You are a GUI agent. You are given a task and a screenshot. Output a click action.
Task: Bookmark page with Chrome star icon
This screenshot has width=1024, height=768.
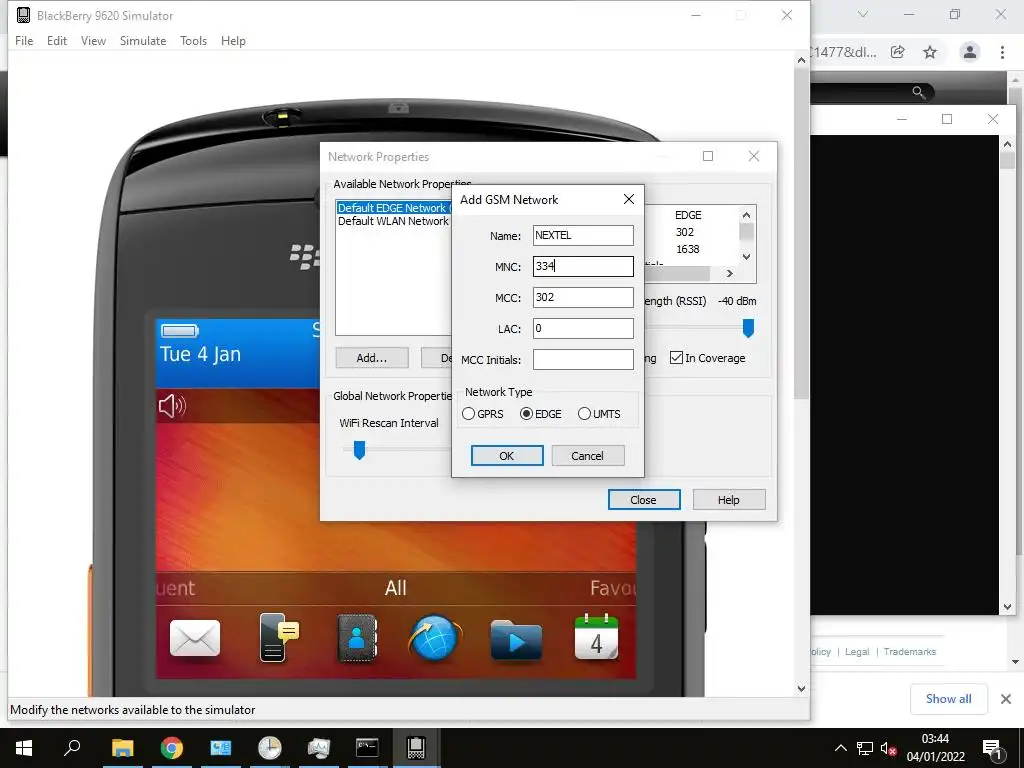pos(930,52)
